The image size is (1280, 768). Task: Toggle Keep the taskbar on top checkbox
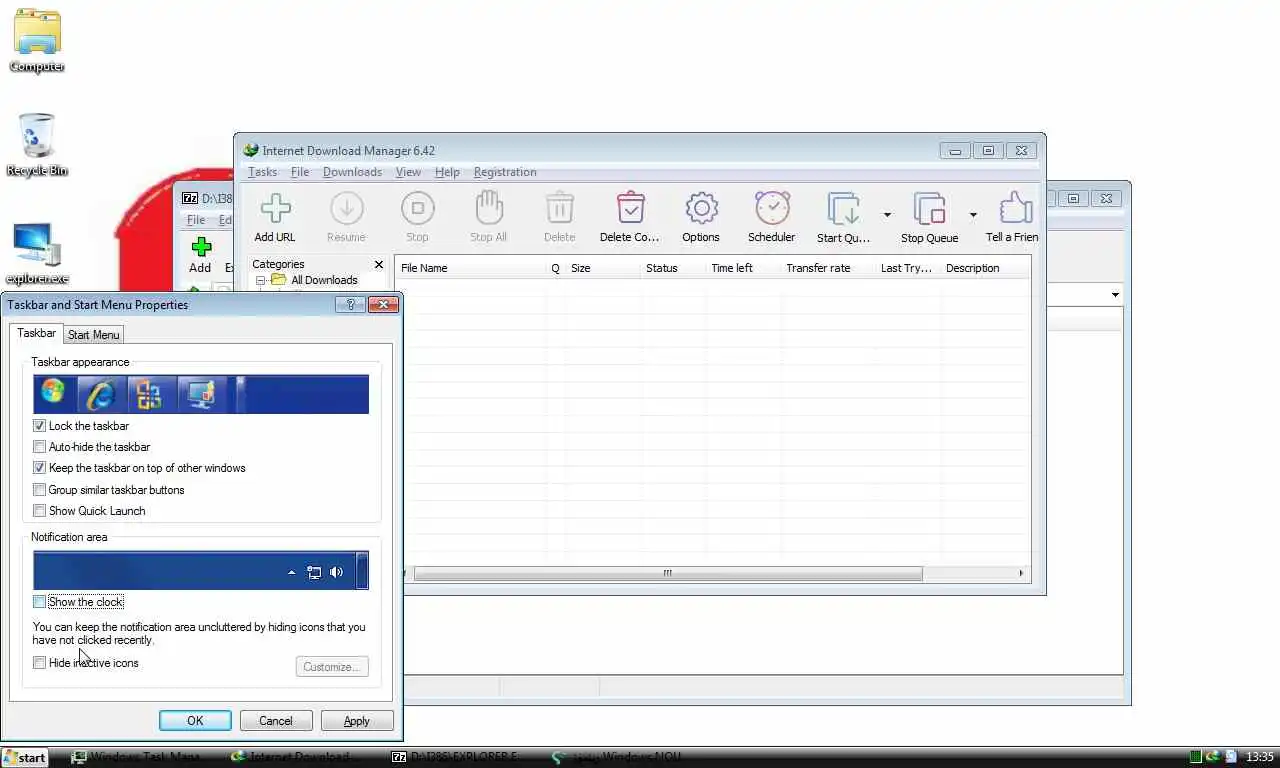pyautogui.click(x=40, y=468)
